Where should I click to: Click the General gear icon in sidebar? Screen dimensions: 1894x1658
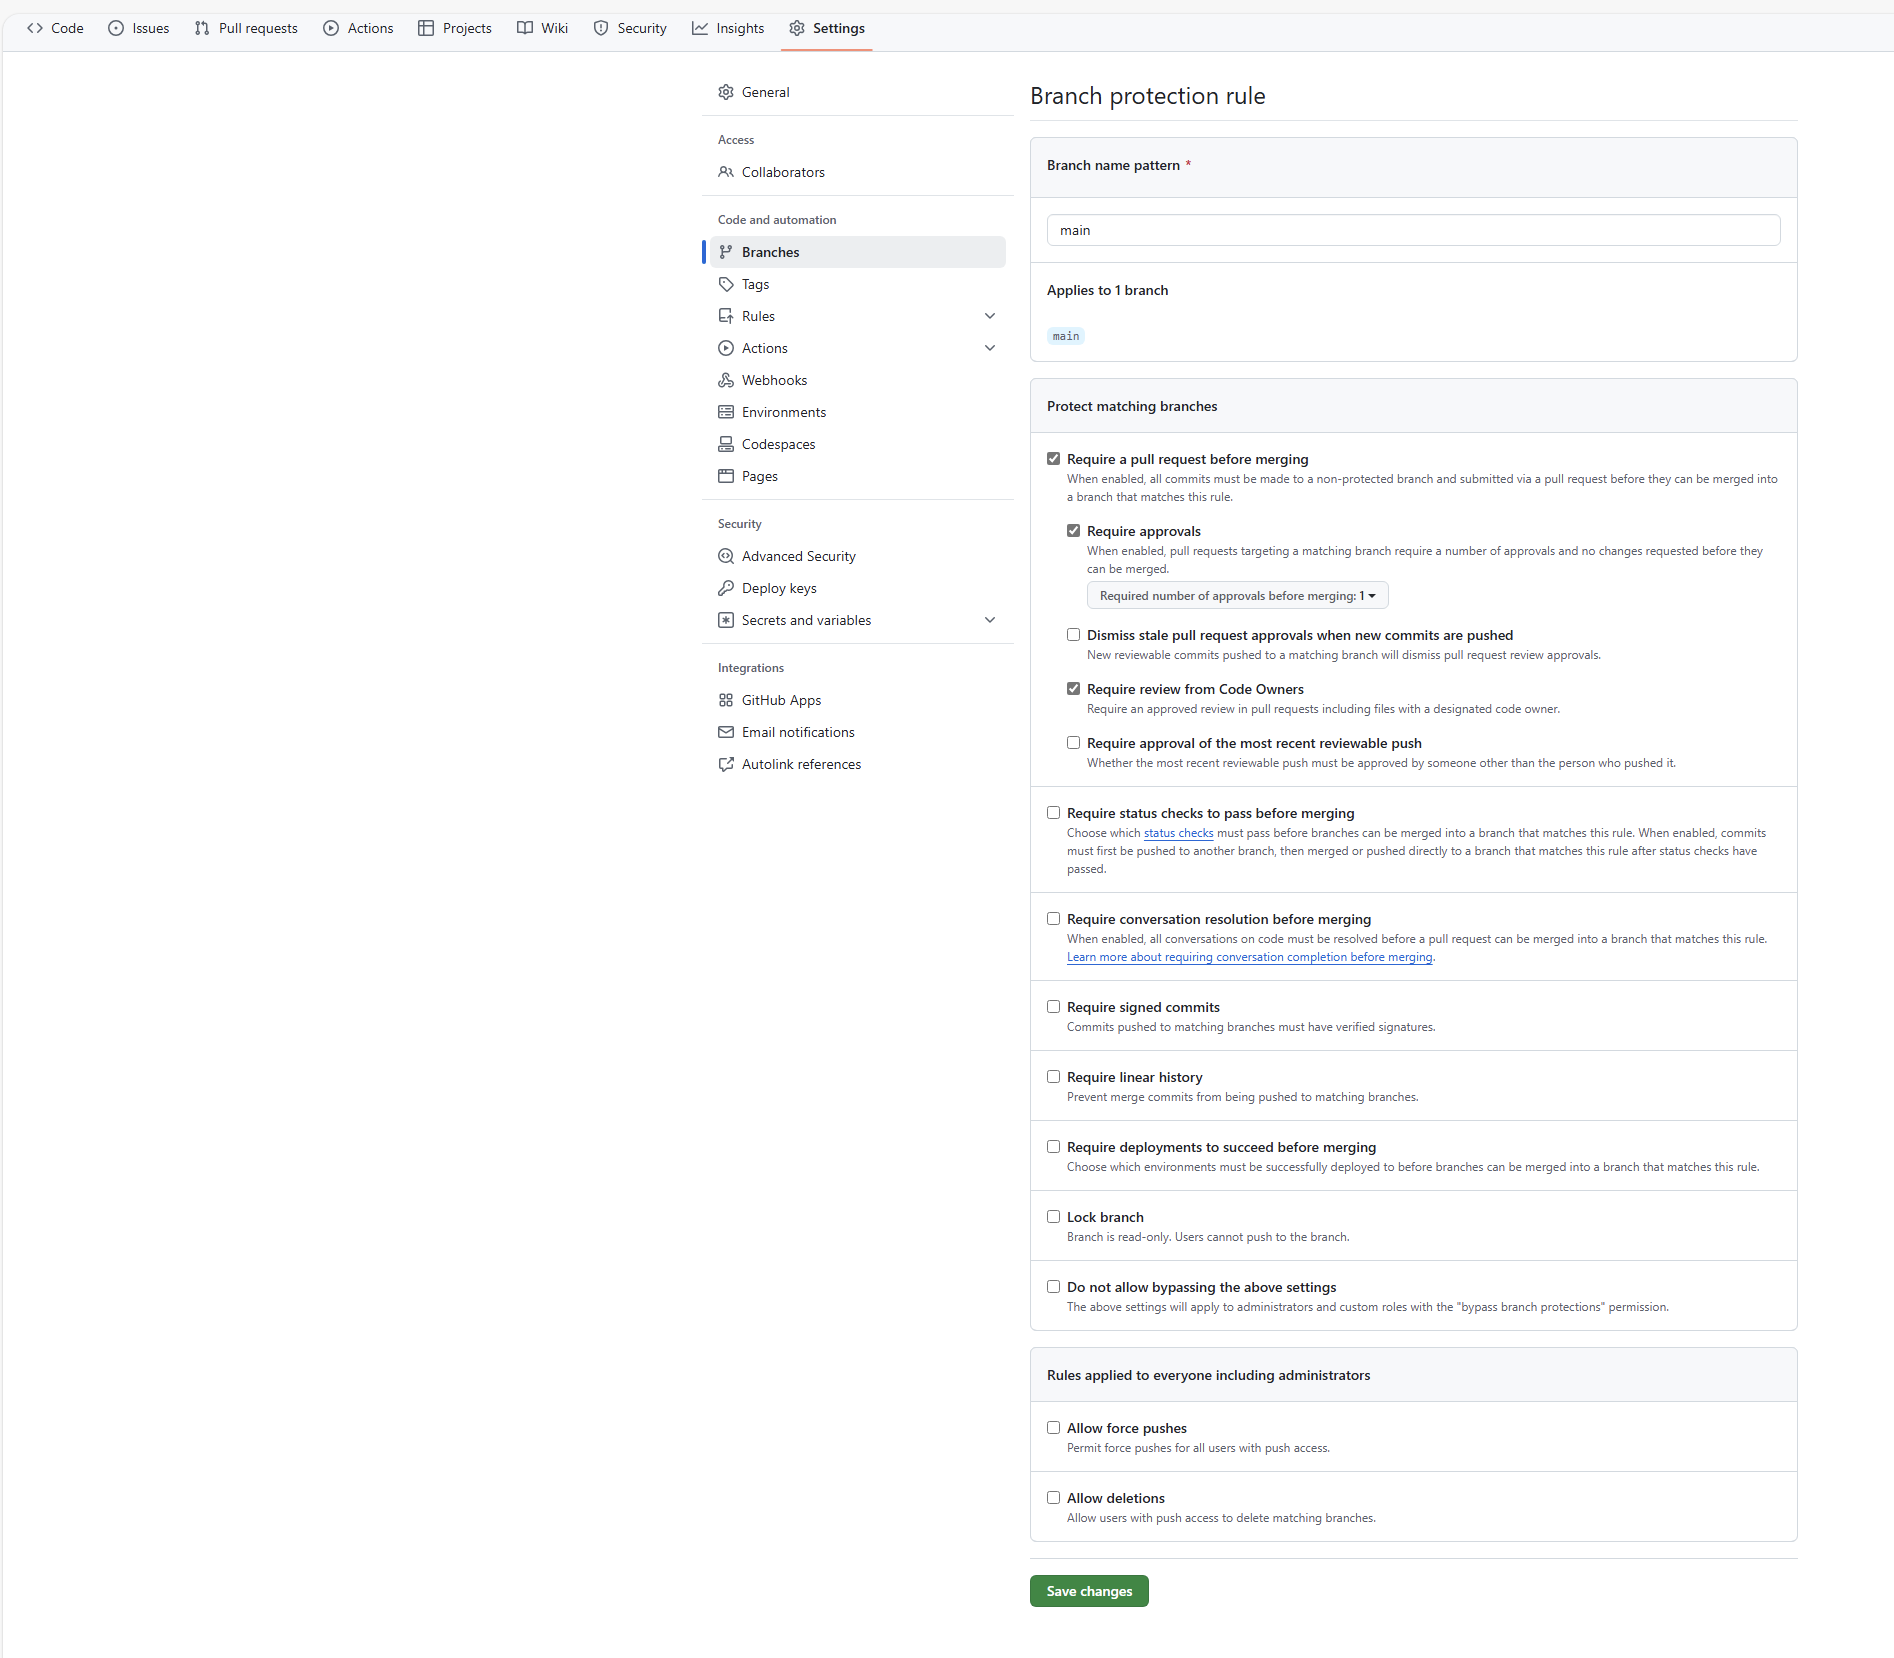tap(726, 92)
